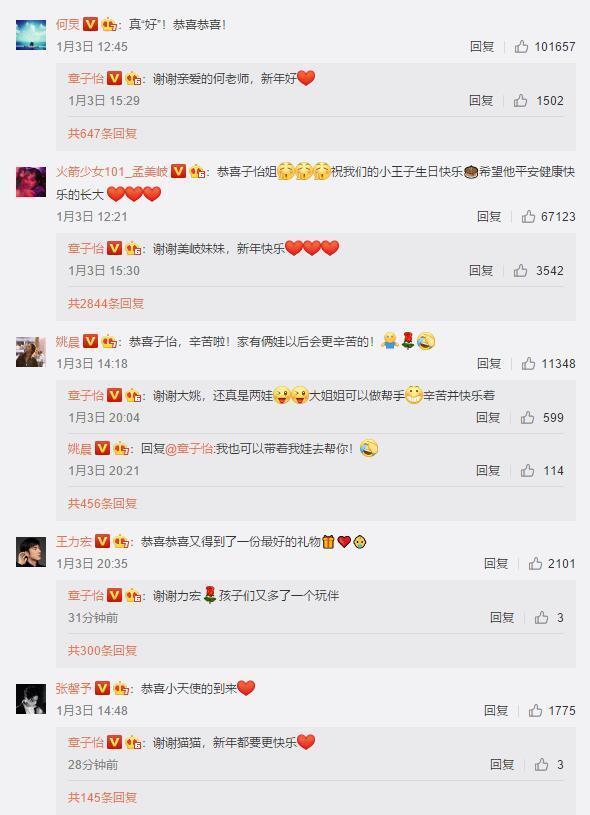This screenshot has height=815, width=590.
Task: Click 回复 on 张馨予's comment
Action: click(496, 711)
